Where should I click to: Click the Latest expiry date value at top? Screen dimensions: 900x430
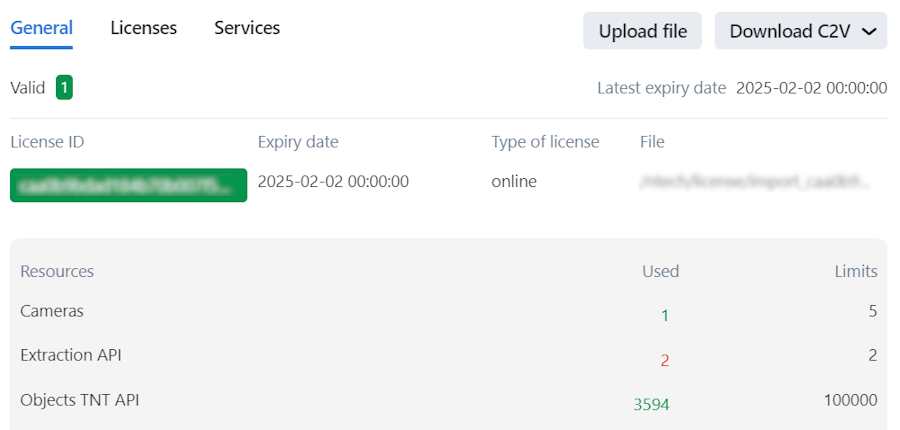(x=811, y=88)
